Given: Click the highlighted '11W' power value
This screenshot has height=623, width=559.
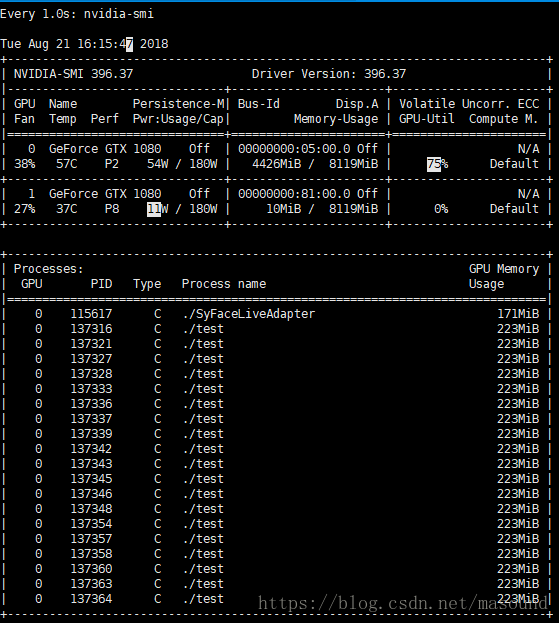Looking at the screenshot, I should [158, 209].
